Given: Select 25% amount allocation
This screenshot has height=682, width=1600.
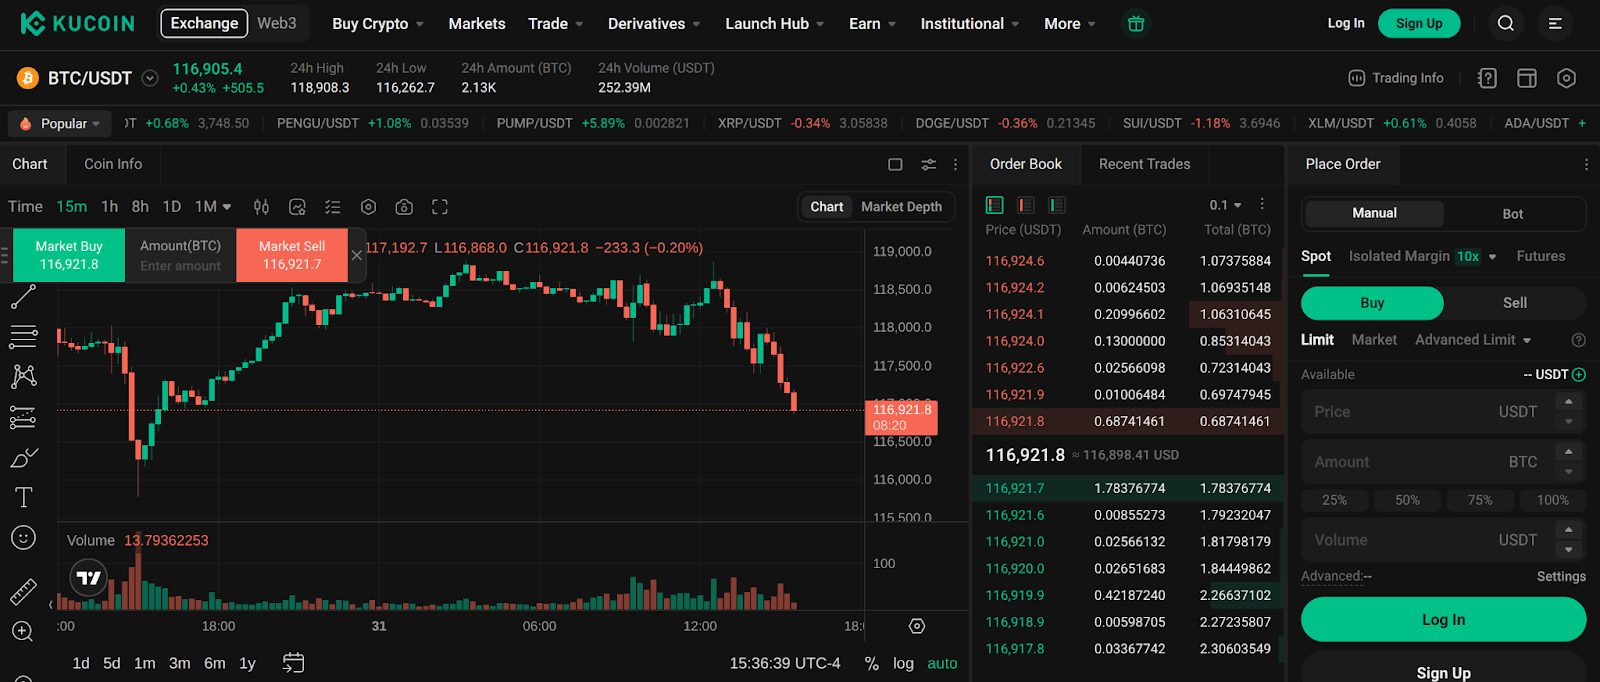Looking at the screenshot, I should (x=1334, y=500).
